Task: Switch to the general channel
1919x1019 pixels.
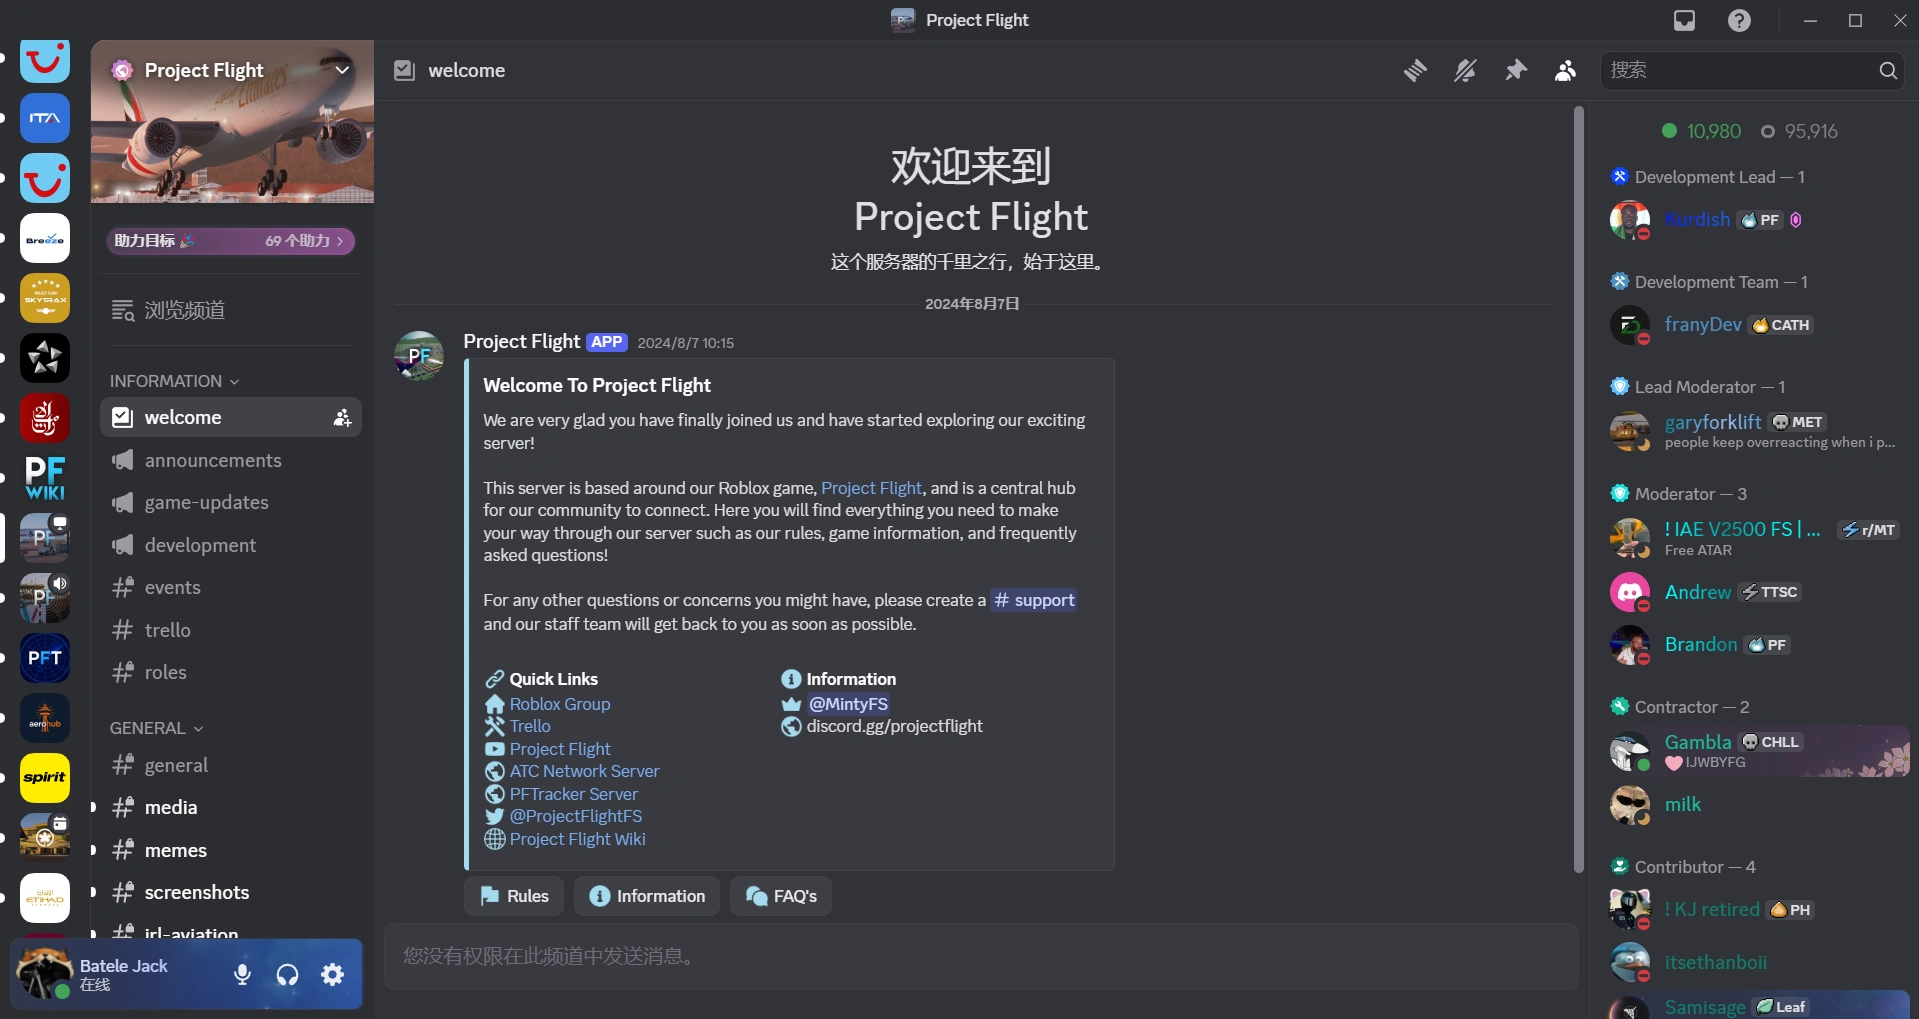Action: [x=176, y=765]
